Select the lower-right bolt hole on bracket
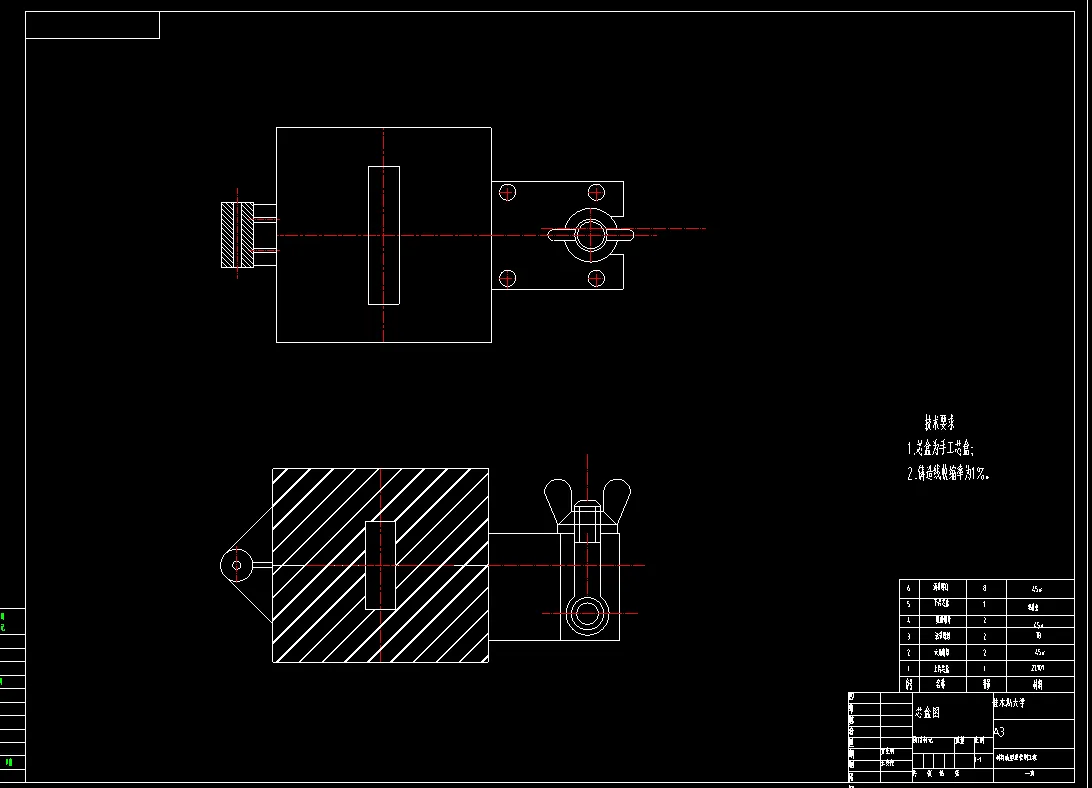 [x=596, y=279]
